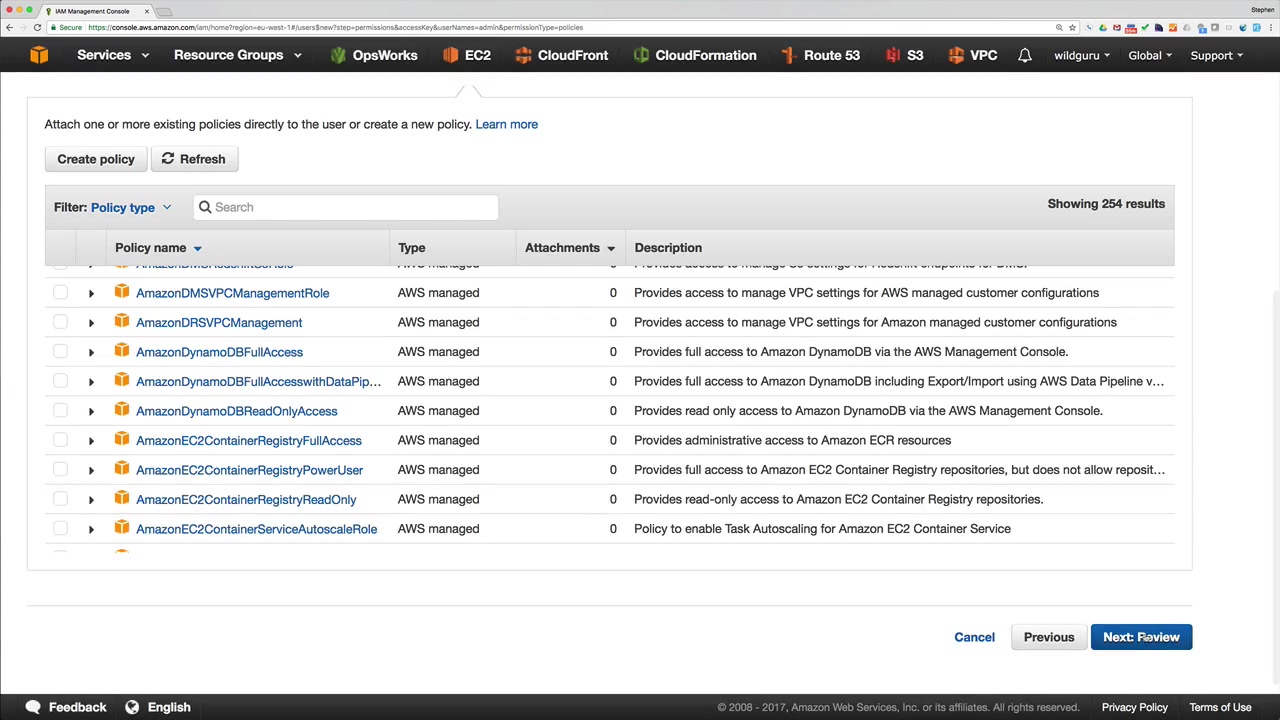The height and width of the screenshot is (720, 1280).
Task: Check the AmazonDynamoDBFullAccess policy checkbox
Action: [61, 352]
